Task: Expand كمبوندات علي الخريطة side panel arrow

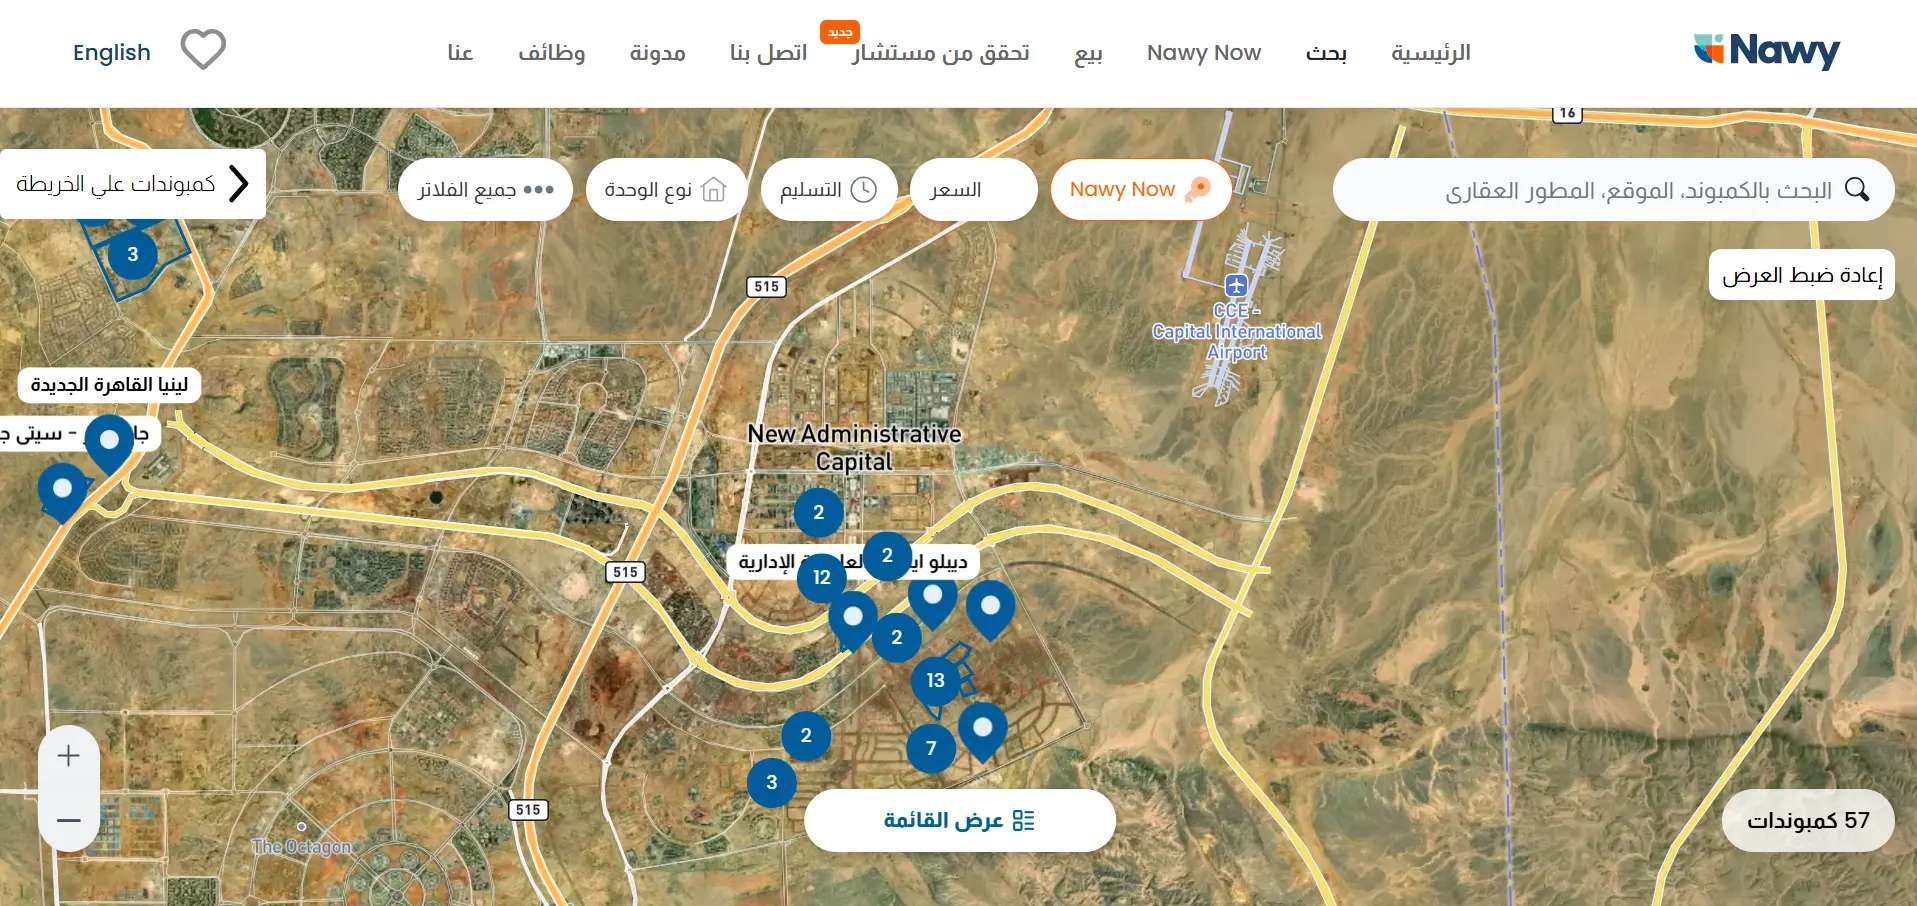Action: [238, 184]
